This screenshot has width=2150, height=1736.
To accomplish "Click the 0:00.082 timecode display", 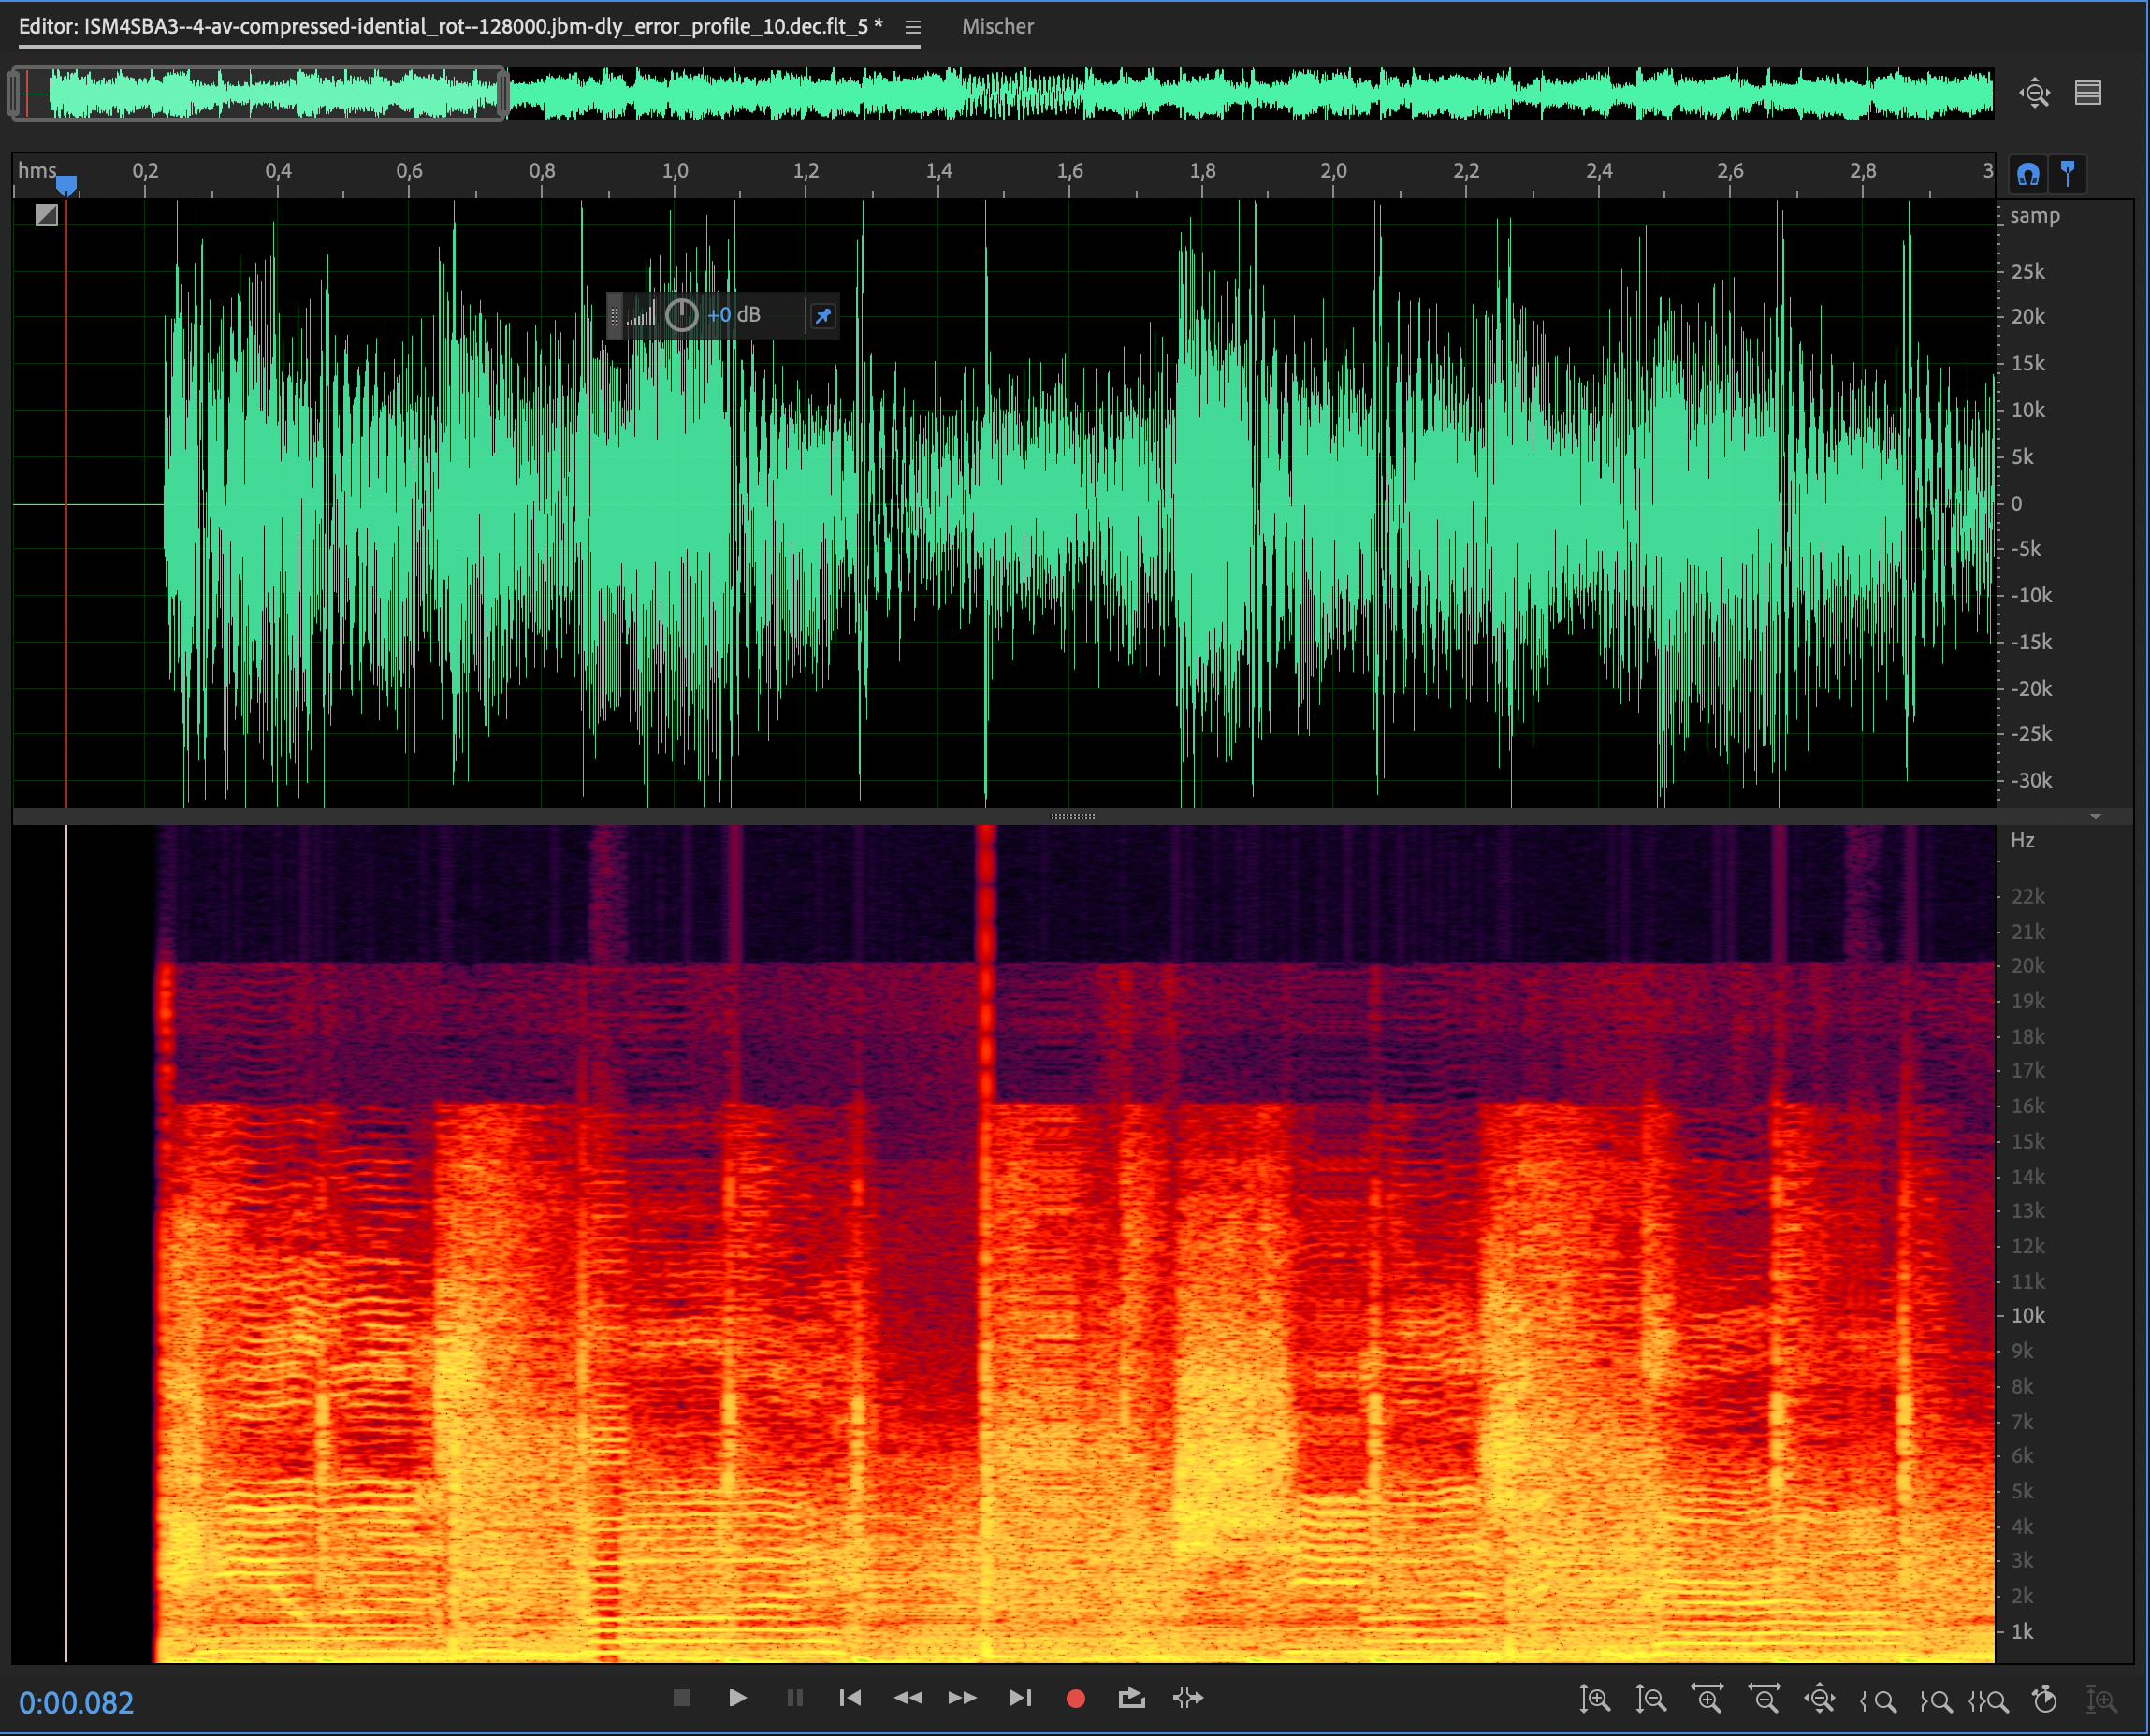I will [76, 1703].
